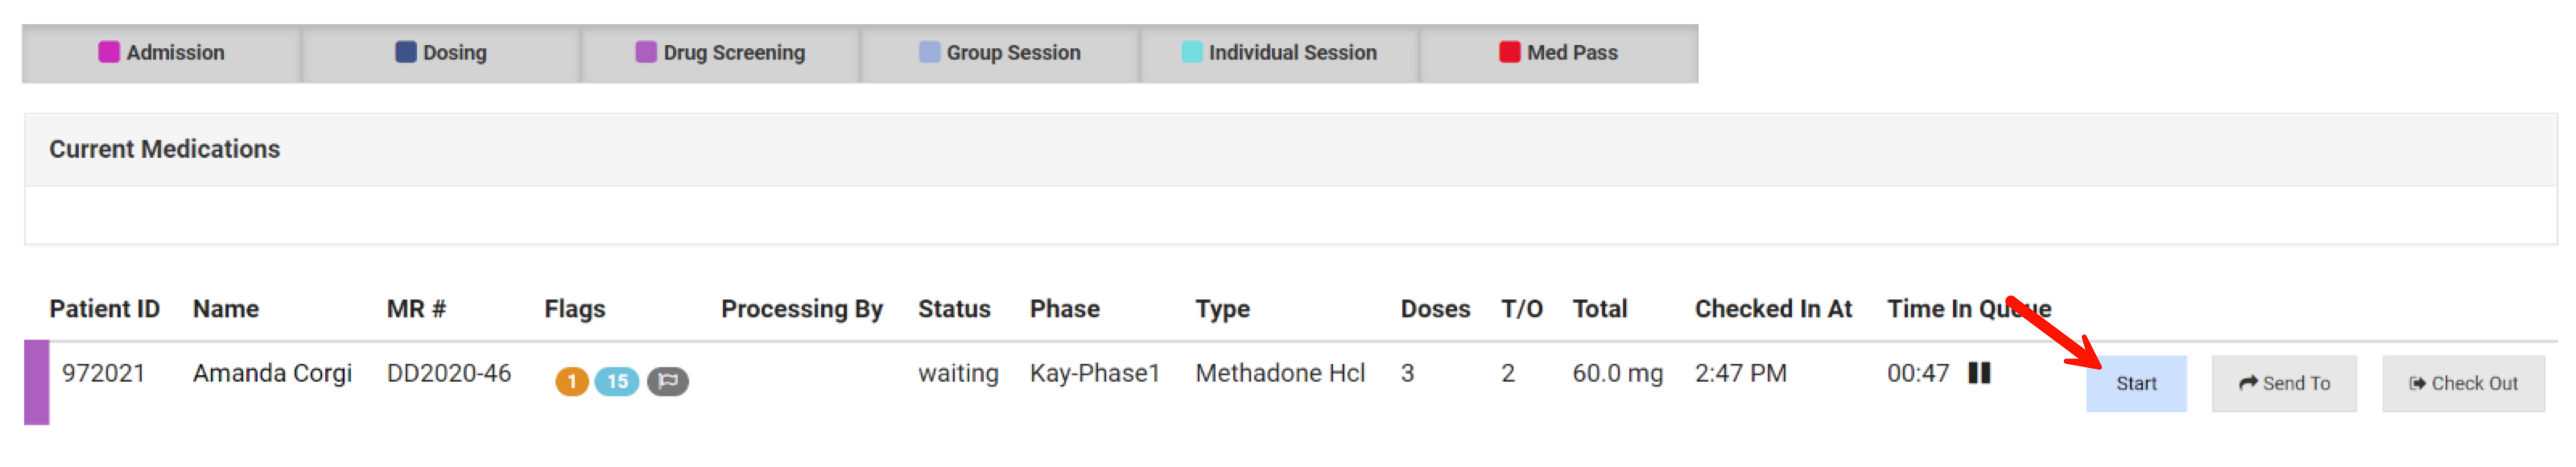Image resolution: width=2576 pixels, height=467 pixels.
Task: Open patient record for Amanda Corgi
Action: point(273,373)
